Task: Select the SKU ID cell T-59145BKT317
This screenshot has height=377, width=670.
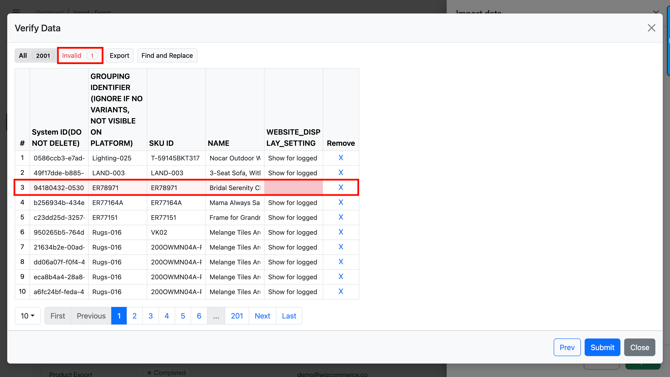Action: click(x=176, y=158)
